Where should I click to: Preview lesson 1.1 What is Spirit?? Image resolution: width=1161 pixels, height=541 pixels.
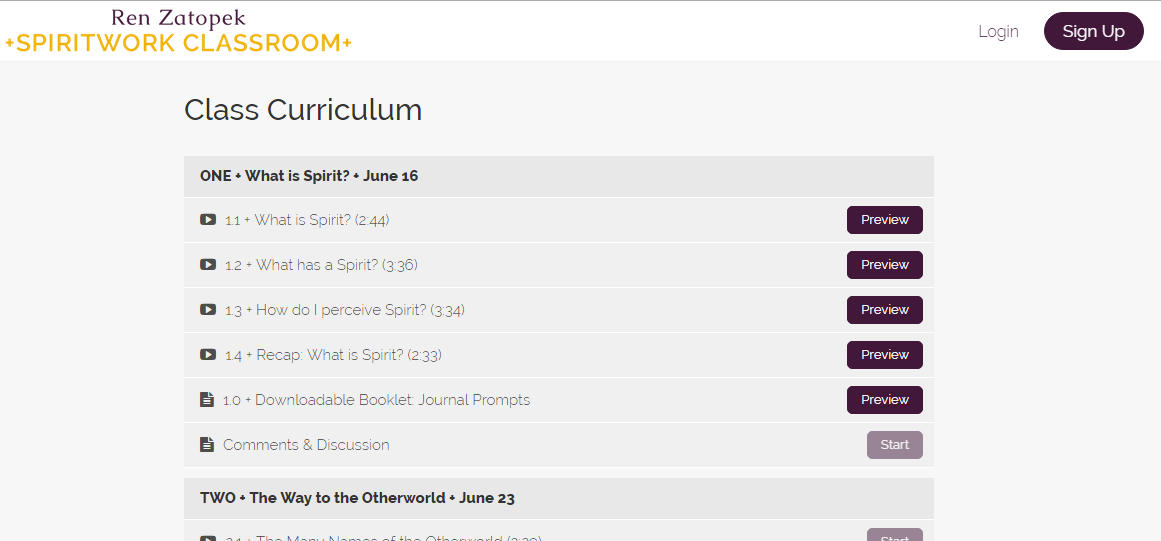(x=885, y=220)
